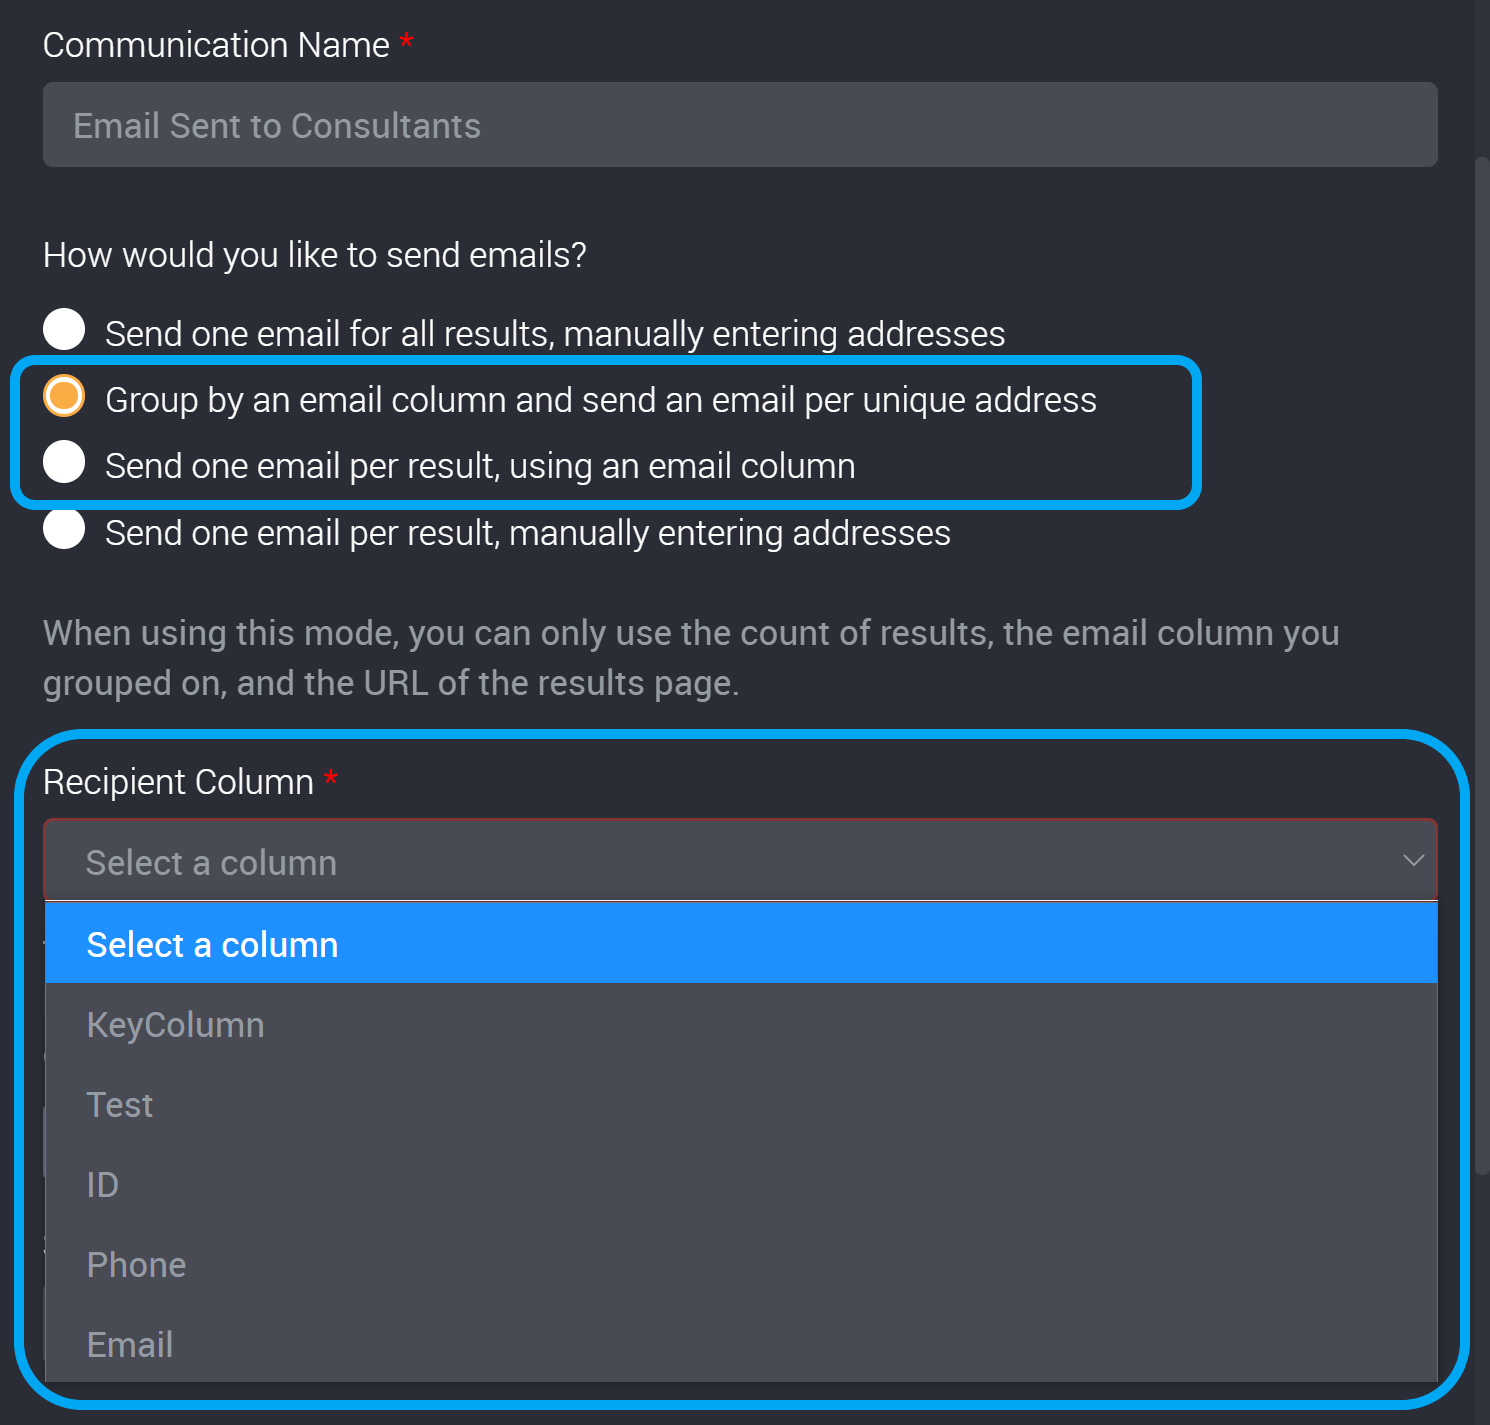The image size is (1490, 1425).
Task: Click the 'Recipient Column' field label
Action: [x=178, y=782]
